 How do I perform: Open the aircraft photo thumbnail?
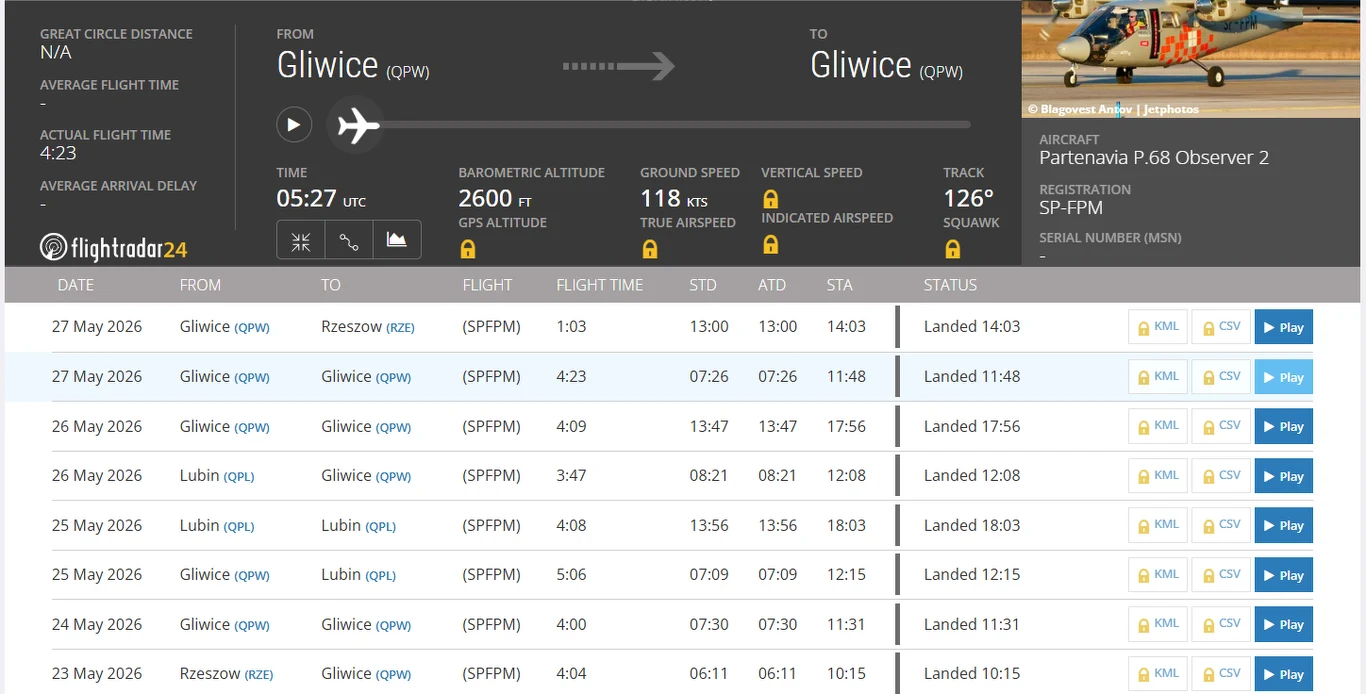(1191, 59)
